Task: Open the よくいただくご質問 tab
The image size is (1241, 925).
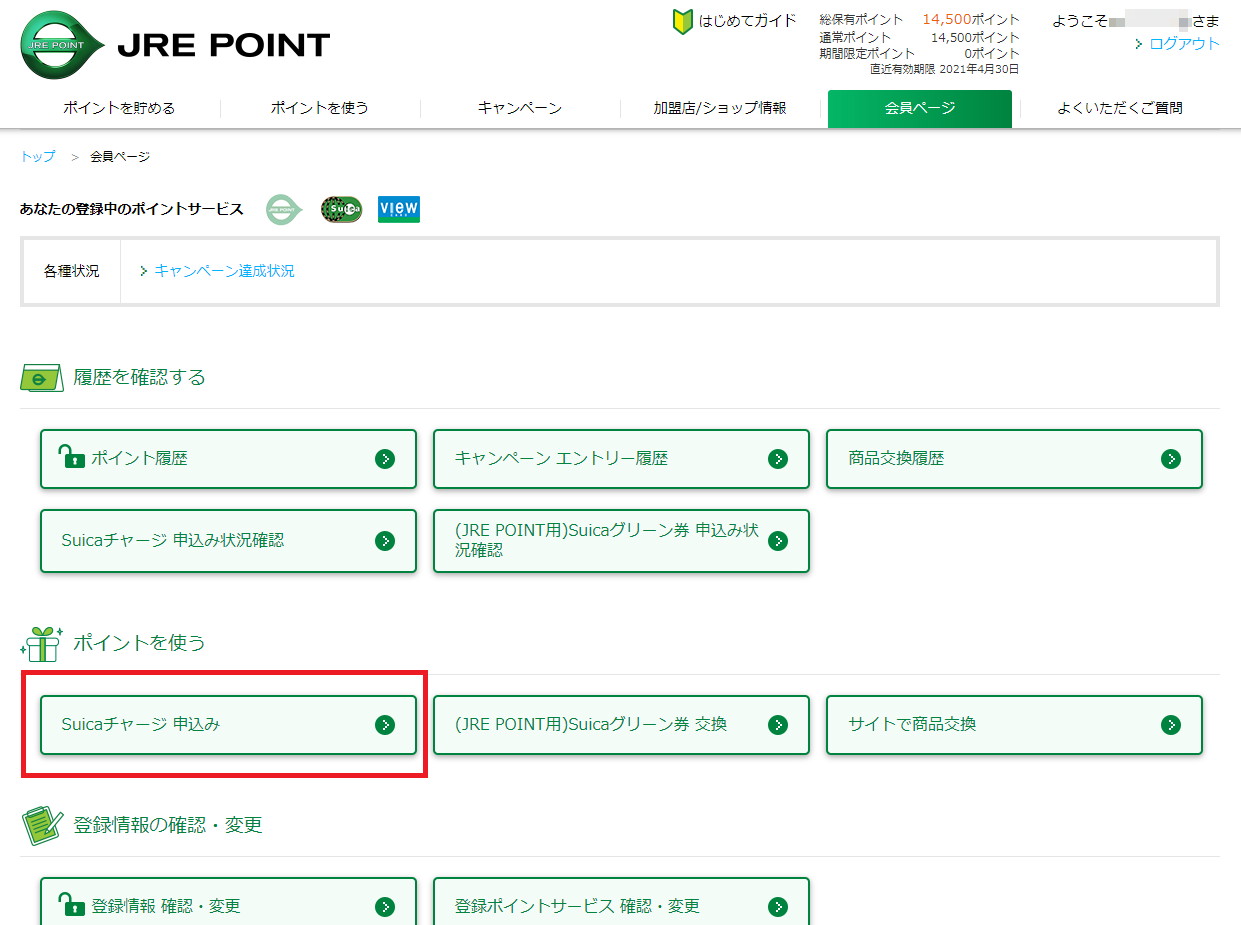Action: pos(1120,108)
